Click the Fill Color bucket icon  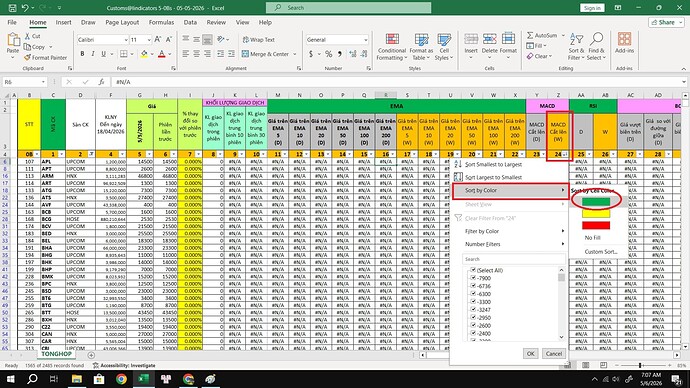click(144, 54)
